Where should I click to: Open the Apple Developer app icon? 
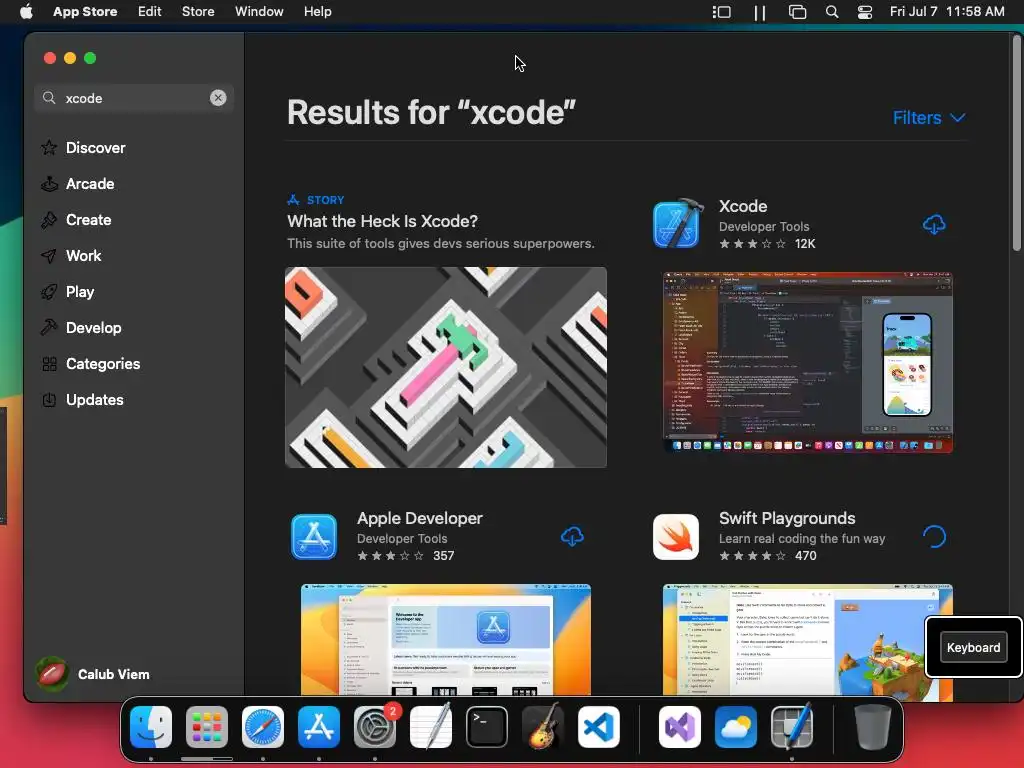(314, 537)
